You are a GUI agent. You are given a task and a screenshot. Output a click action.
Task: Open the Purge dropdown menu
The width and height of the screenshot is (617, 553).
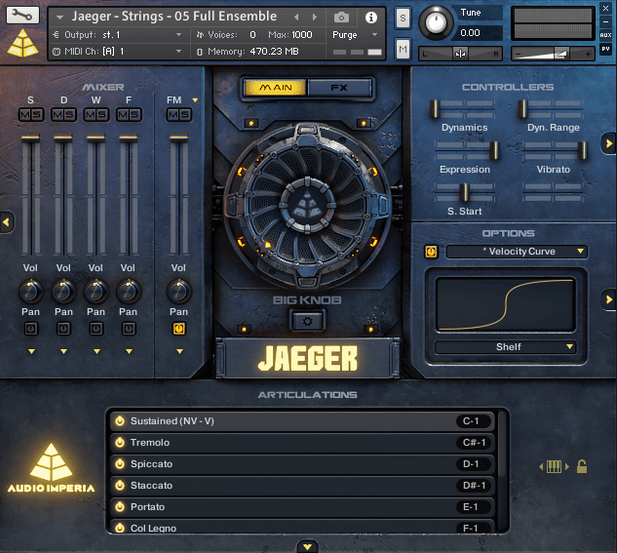pos(355,35)
